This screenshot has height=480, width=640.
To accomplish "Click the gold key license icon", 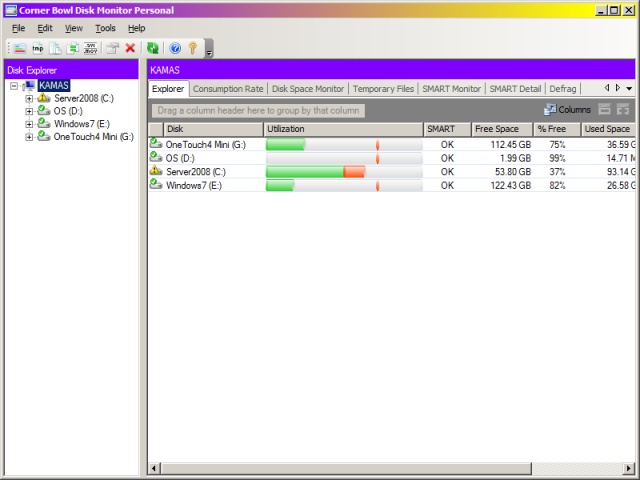I will [193, 48].
